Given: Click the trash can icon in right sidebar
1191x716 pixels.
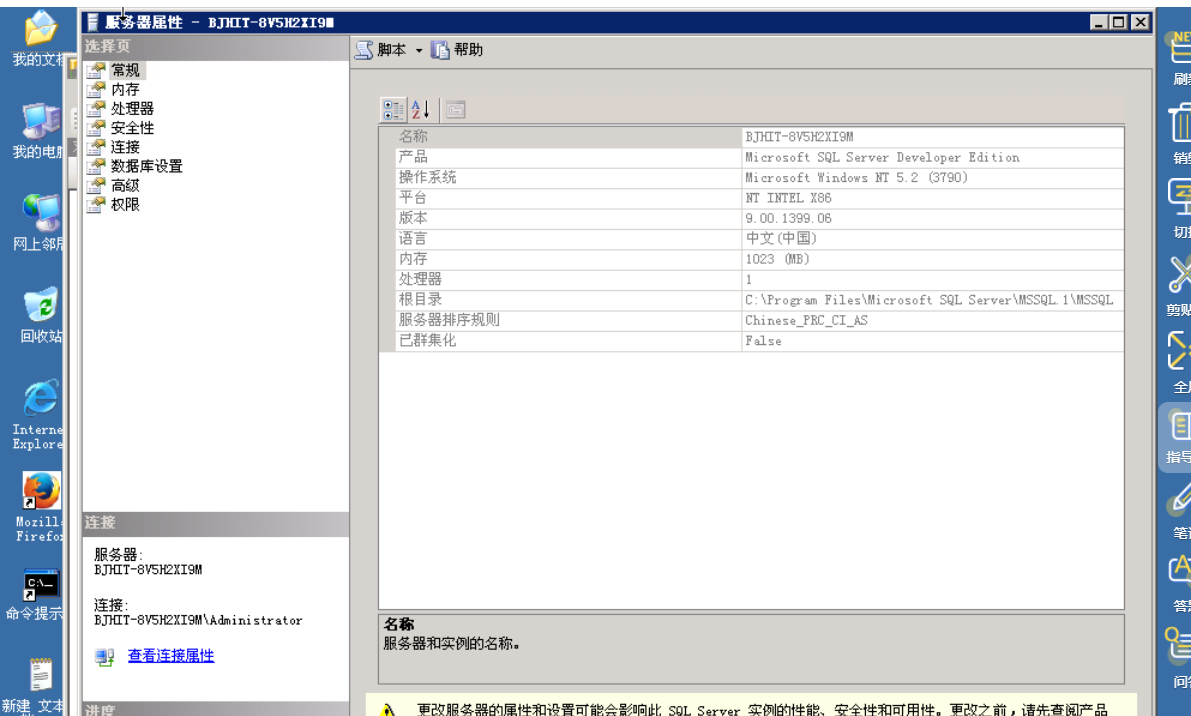Looking at the screenshot, I should (1180, 124).
